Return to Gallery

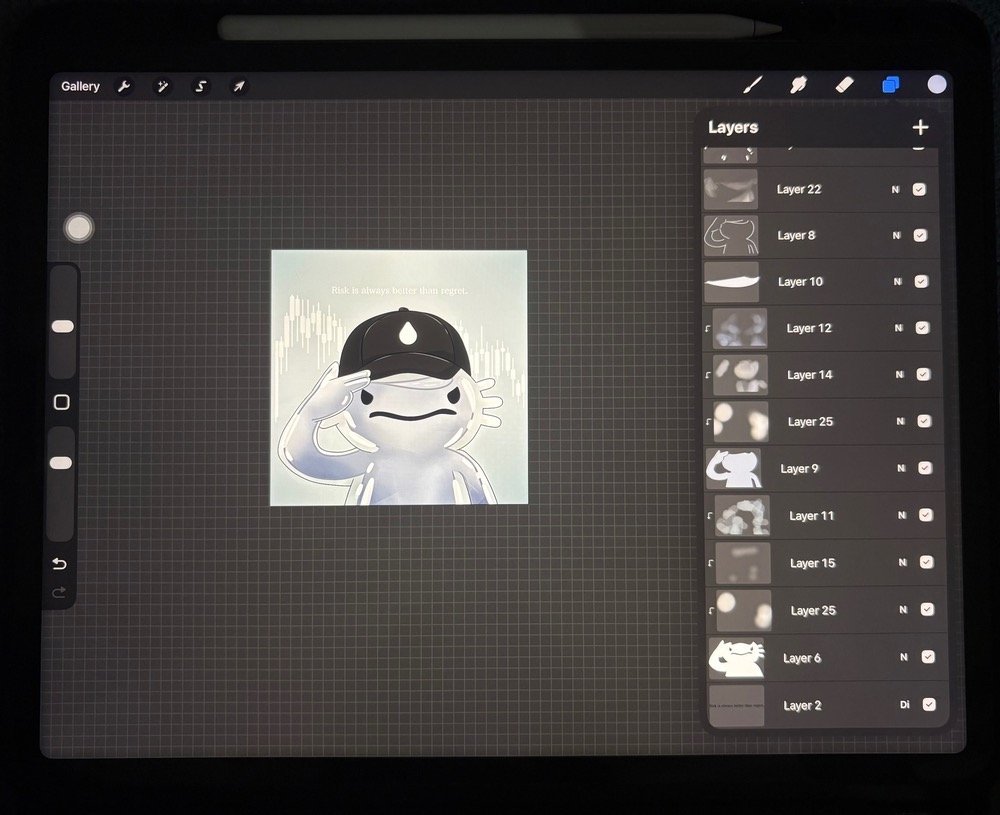coord(80,86)
